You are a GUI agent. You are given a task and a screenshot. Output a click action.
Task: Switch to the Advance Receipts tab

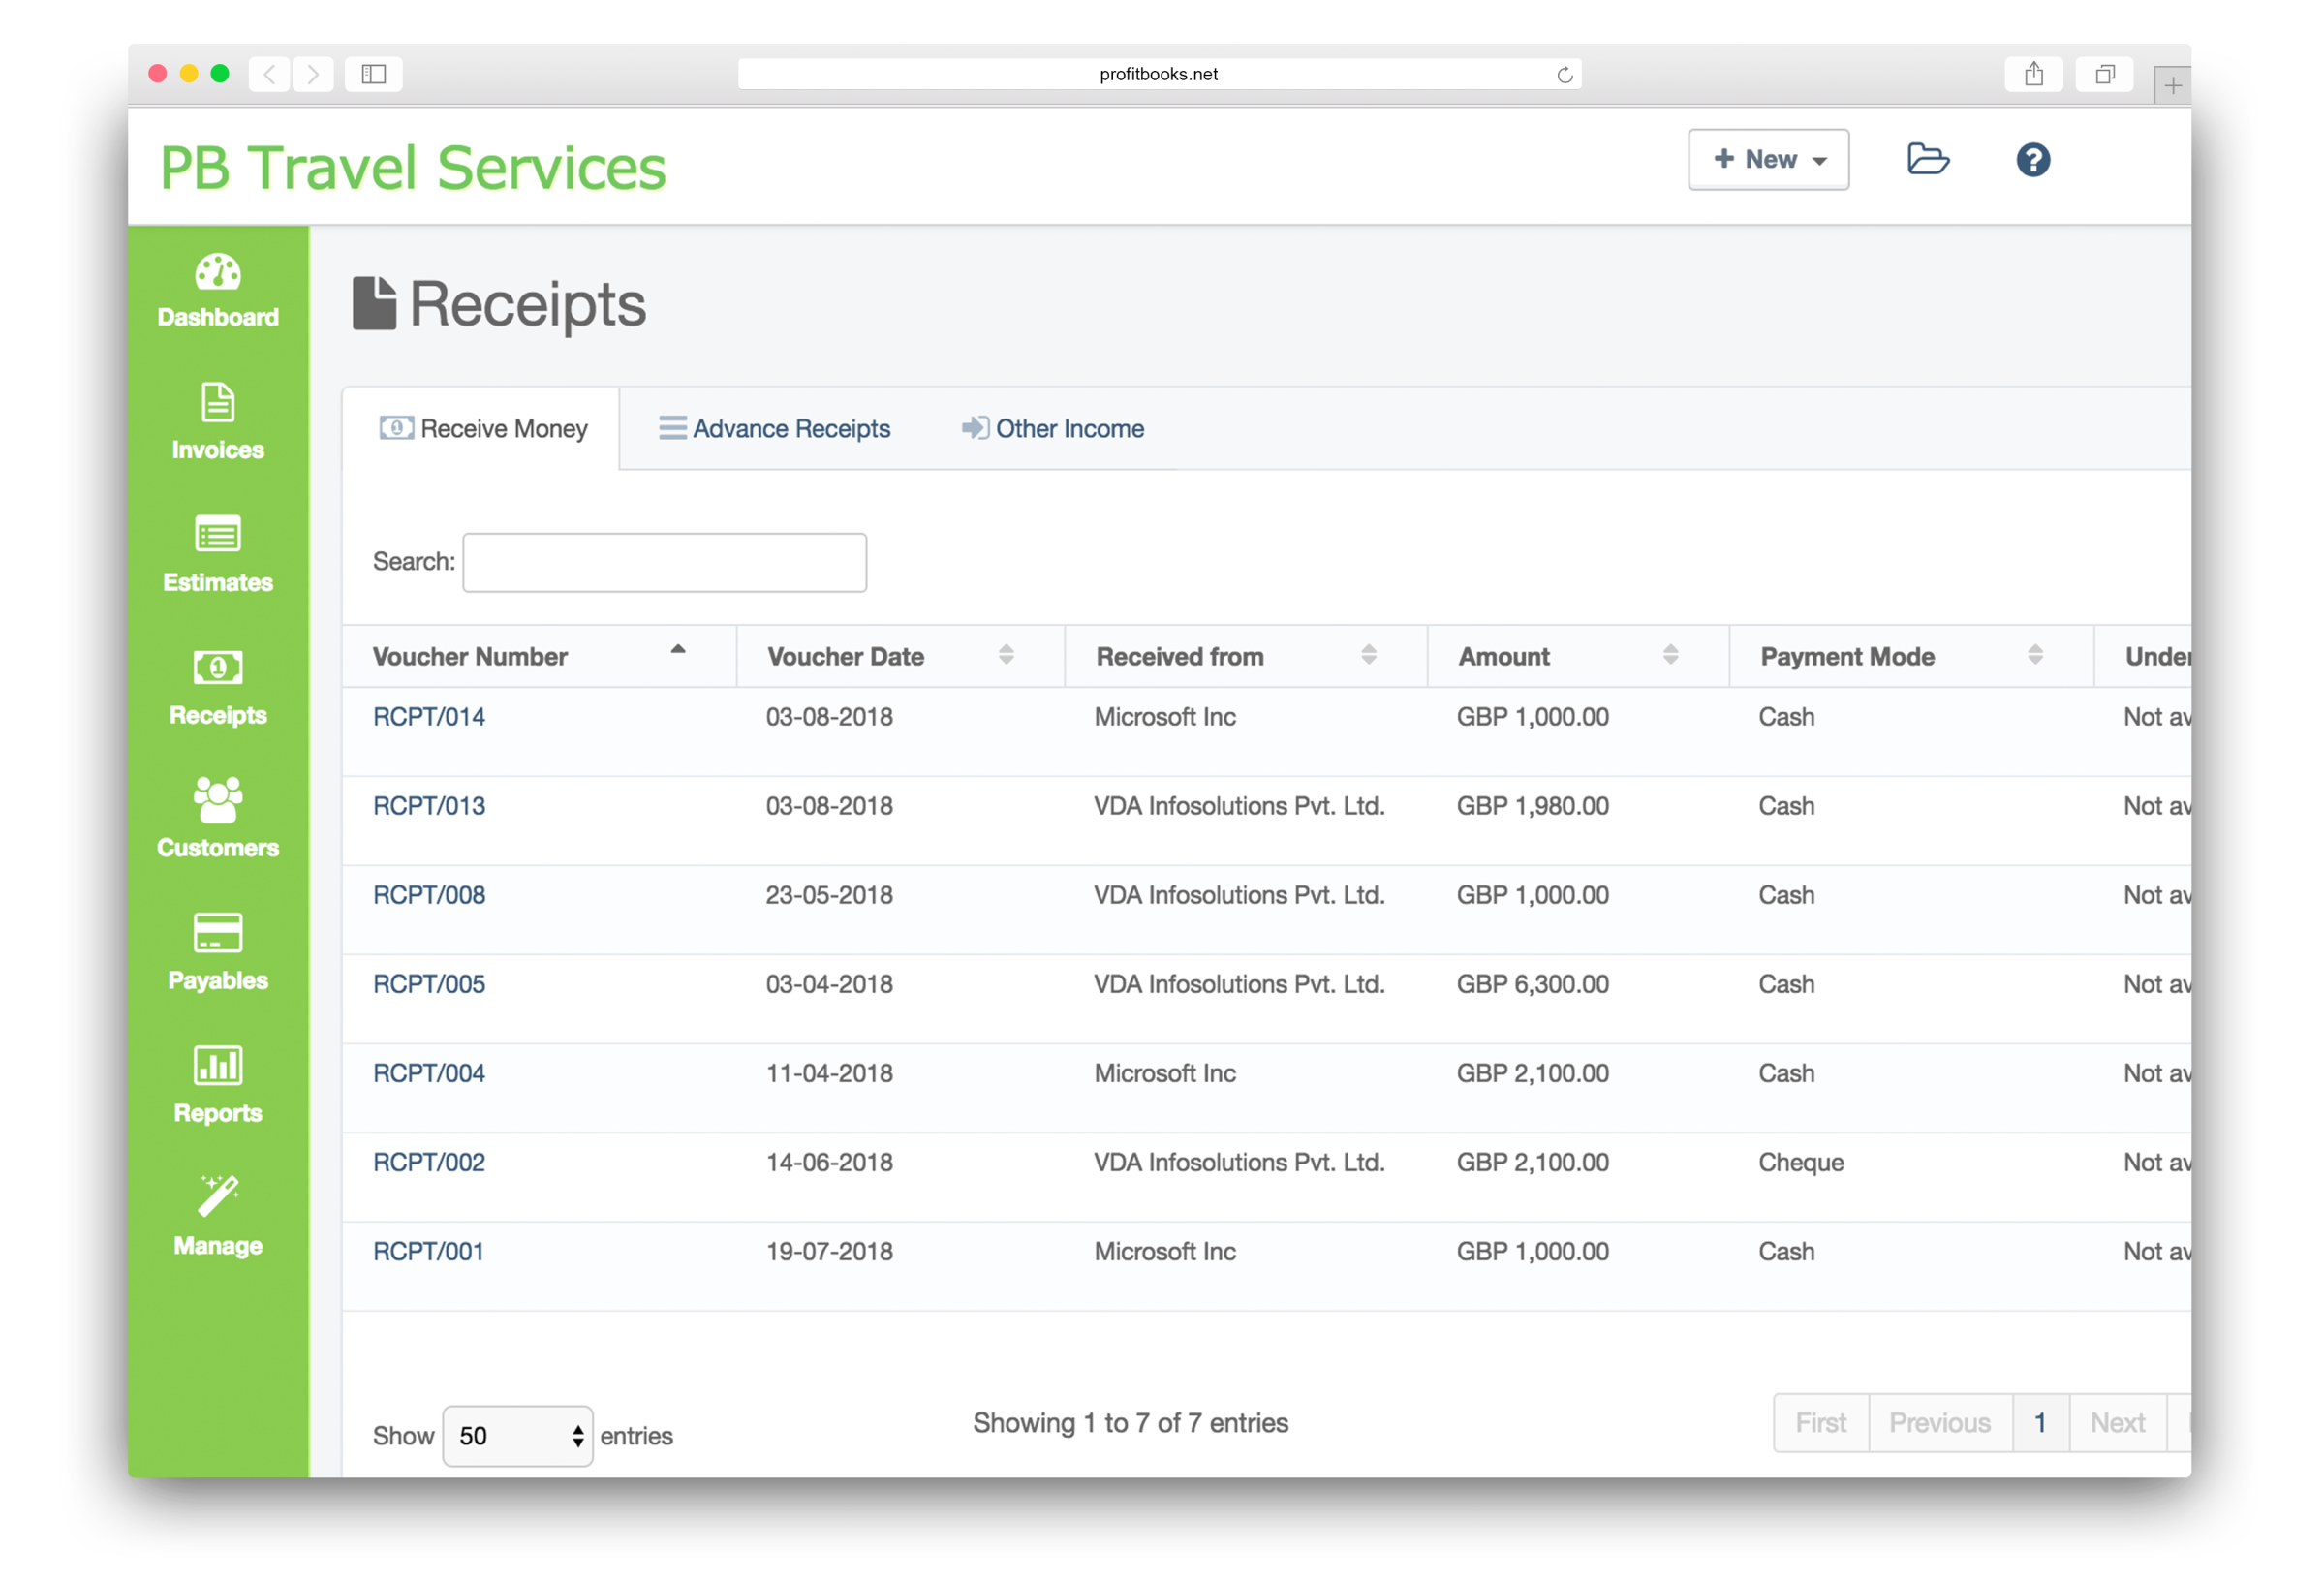(x=774, y=429)
